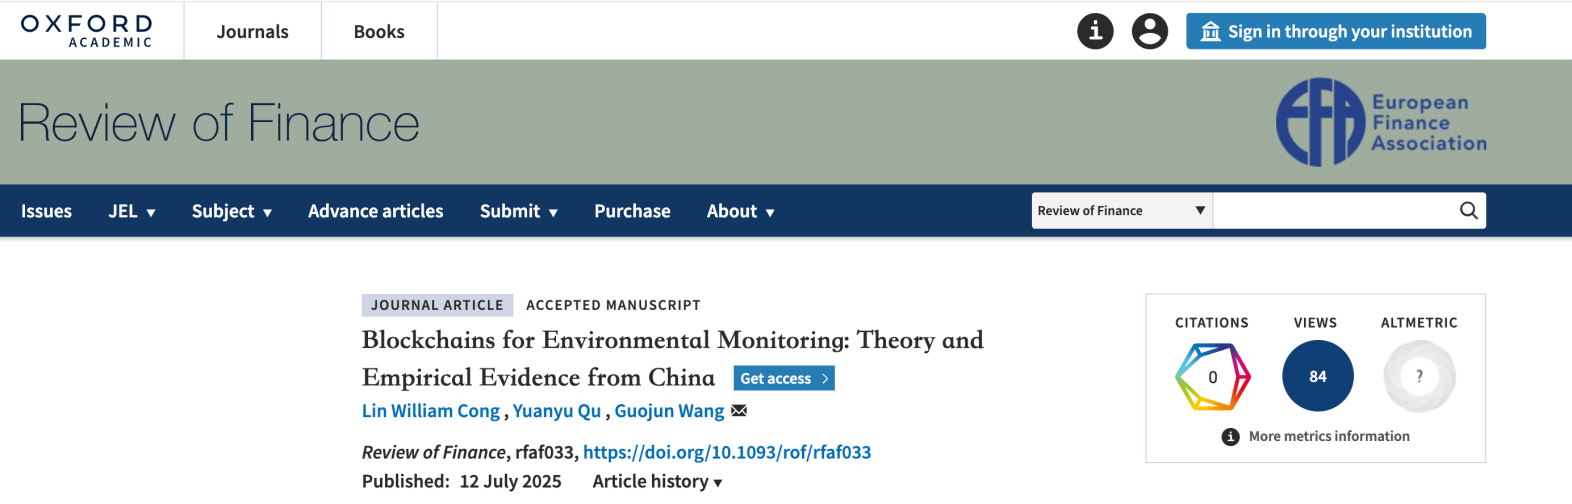This screenshot has width=1572, height=504.
Task: Click the search magnifier icon
Action: click(x=1468, y=211)
